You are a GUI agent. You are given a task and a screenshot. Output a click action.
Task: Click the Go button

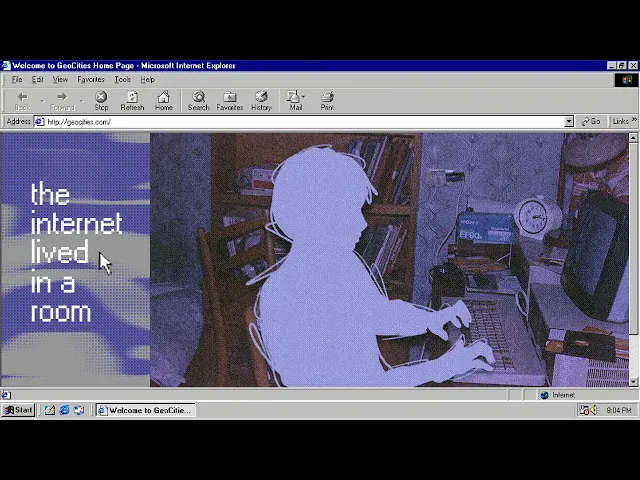591,122
